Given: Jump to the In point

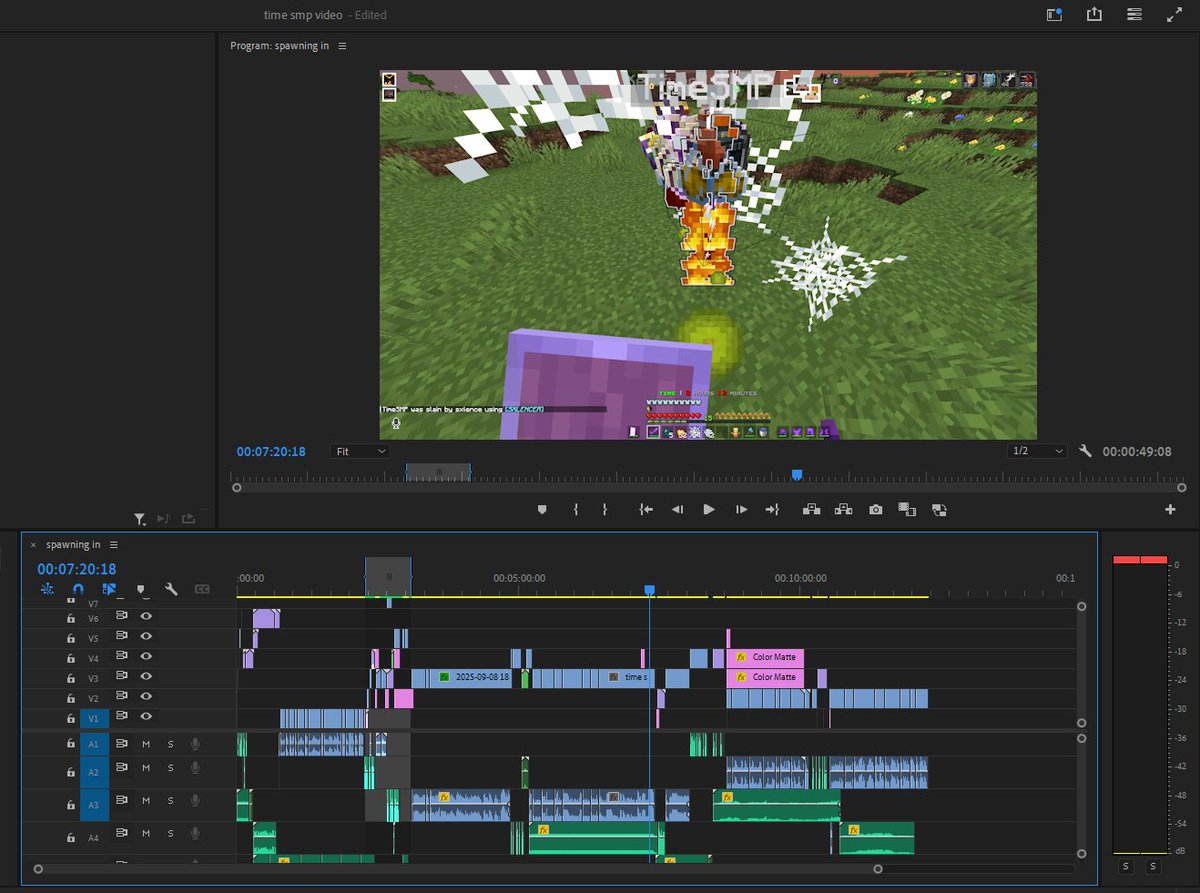Looking at the screenshot, I should 646,509.
